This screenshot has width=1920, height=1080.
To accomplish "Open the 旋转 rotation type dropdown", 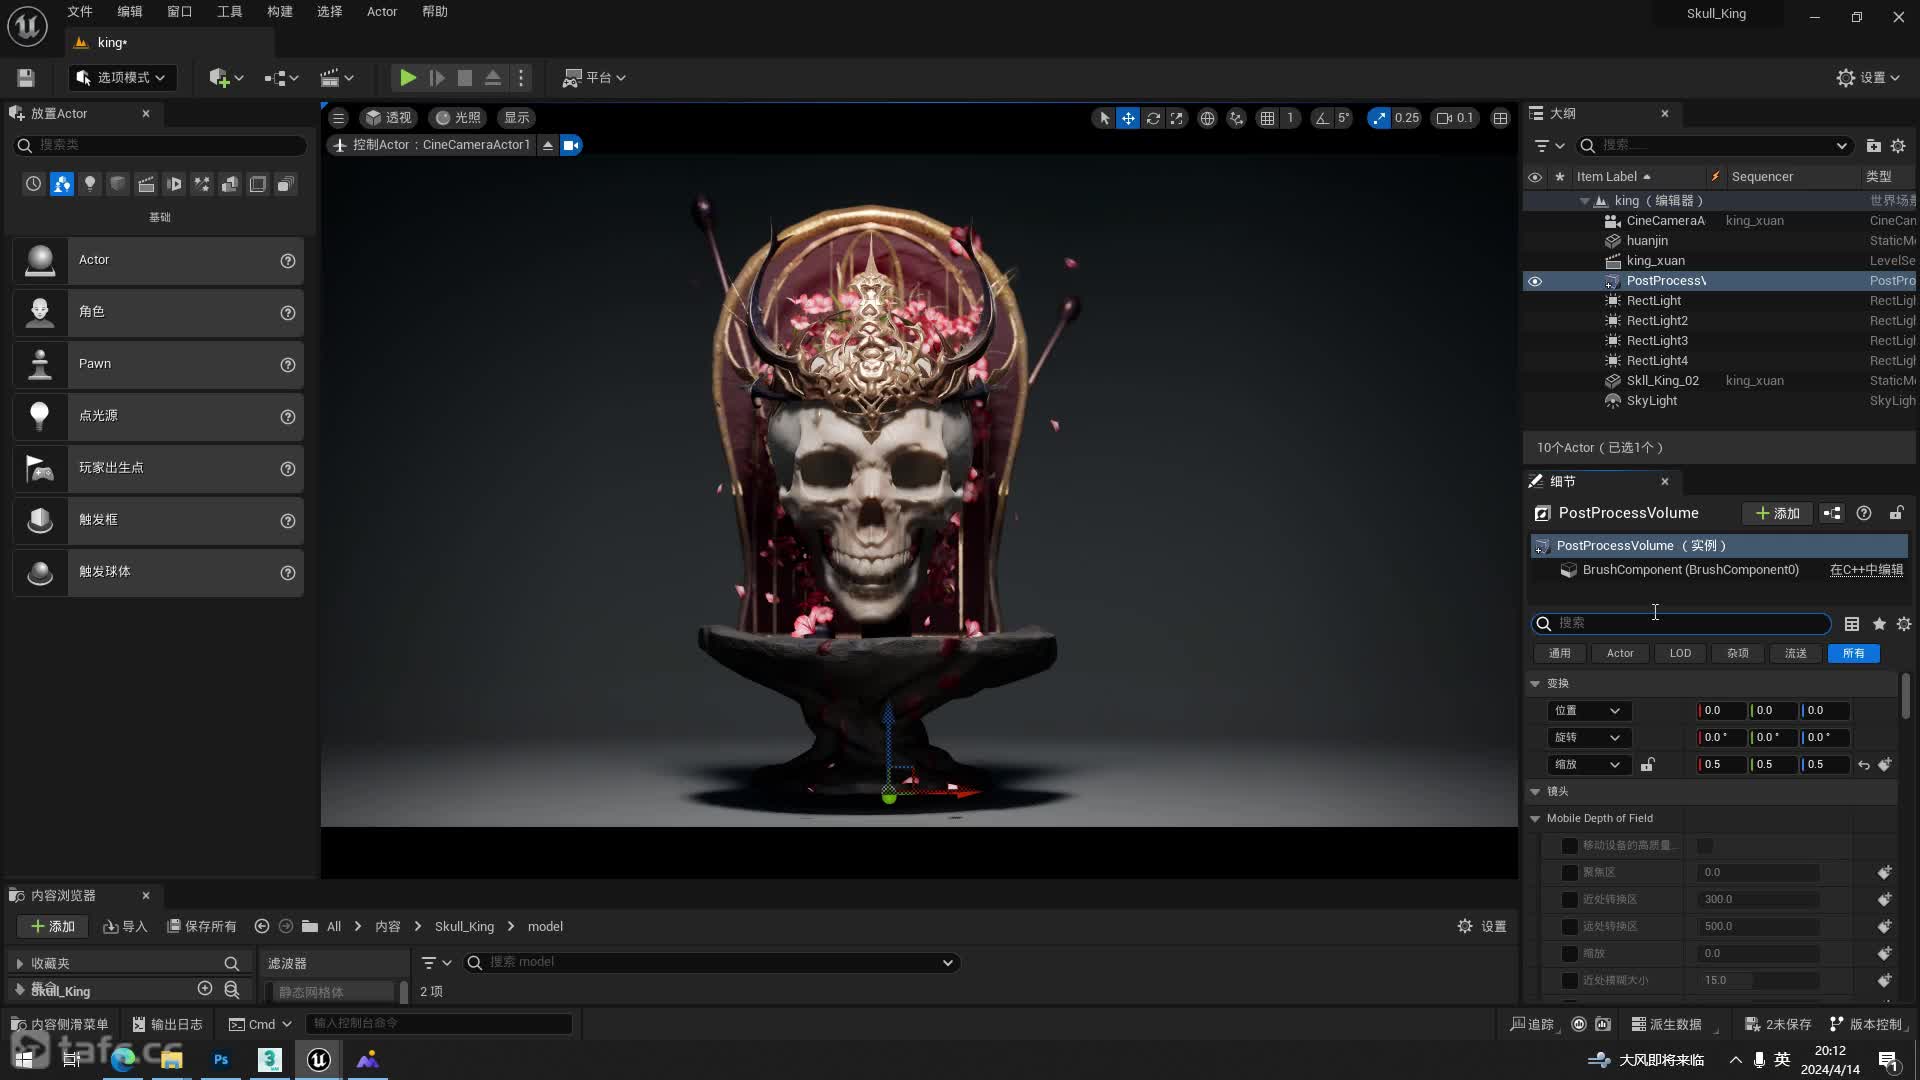I will pyautogui.click(x=1589, y=738).
